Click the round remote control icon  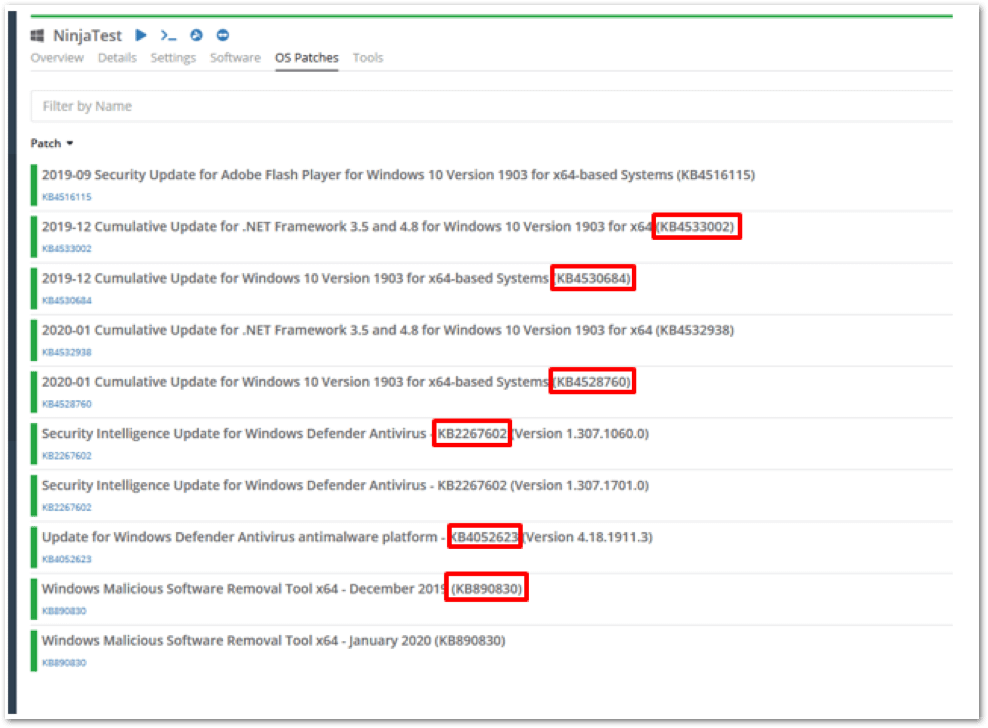tap(196, 35)
